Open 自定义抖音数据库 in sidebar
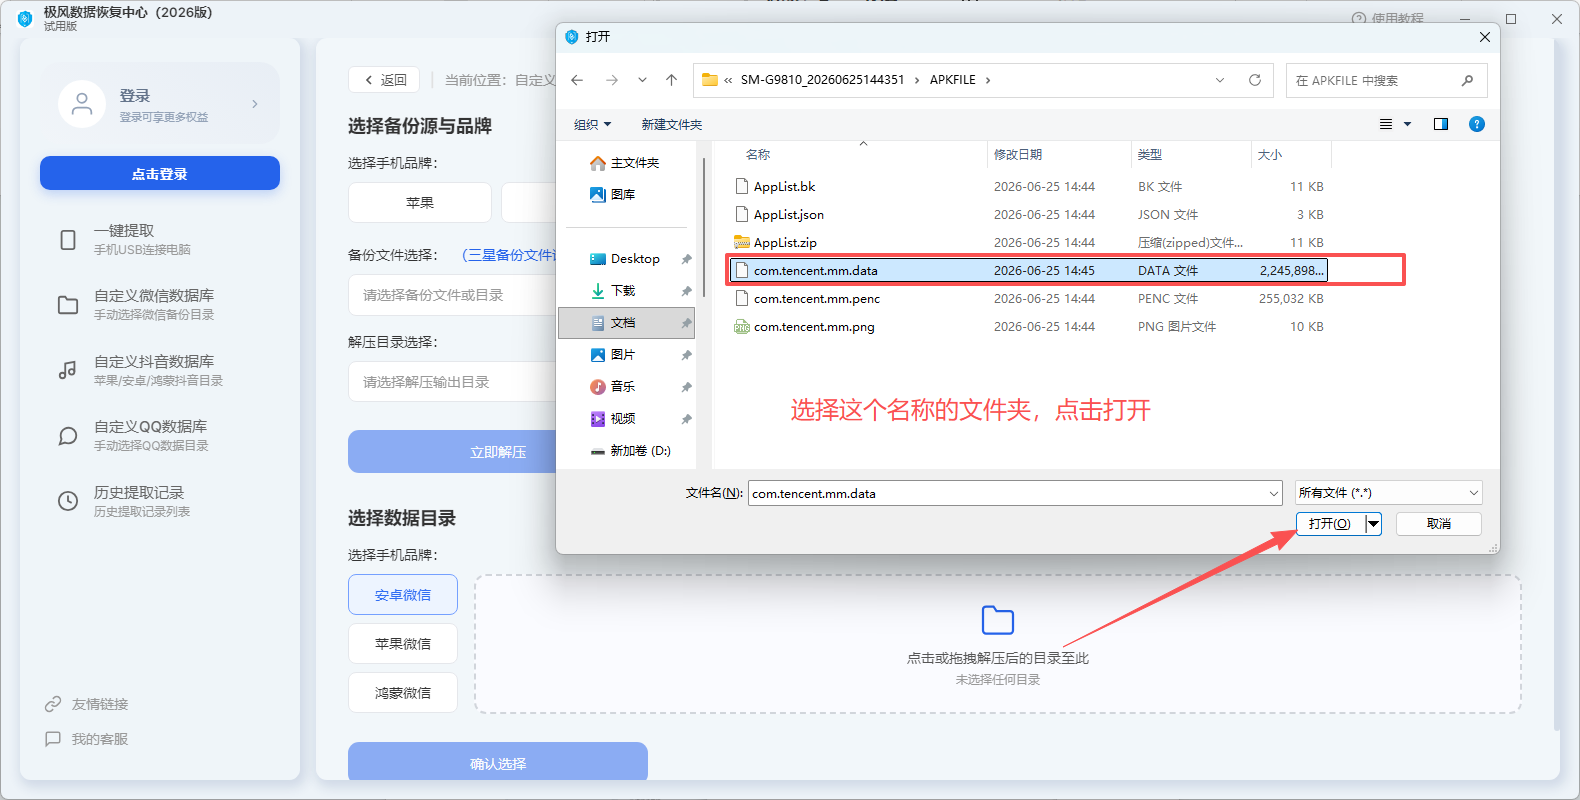Image resolution: width=1580 pixels, height=800 pixels. coord(160,371)
